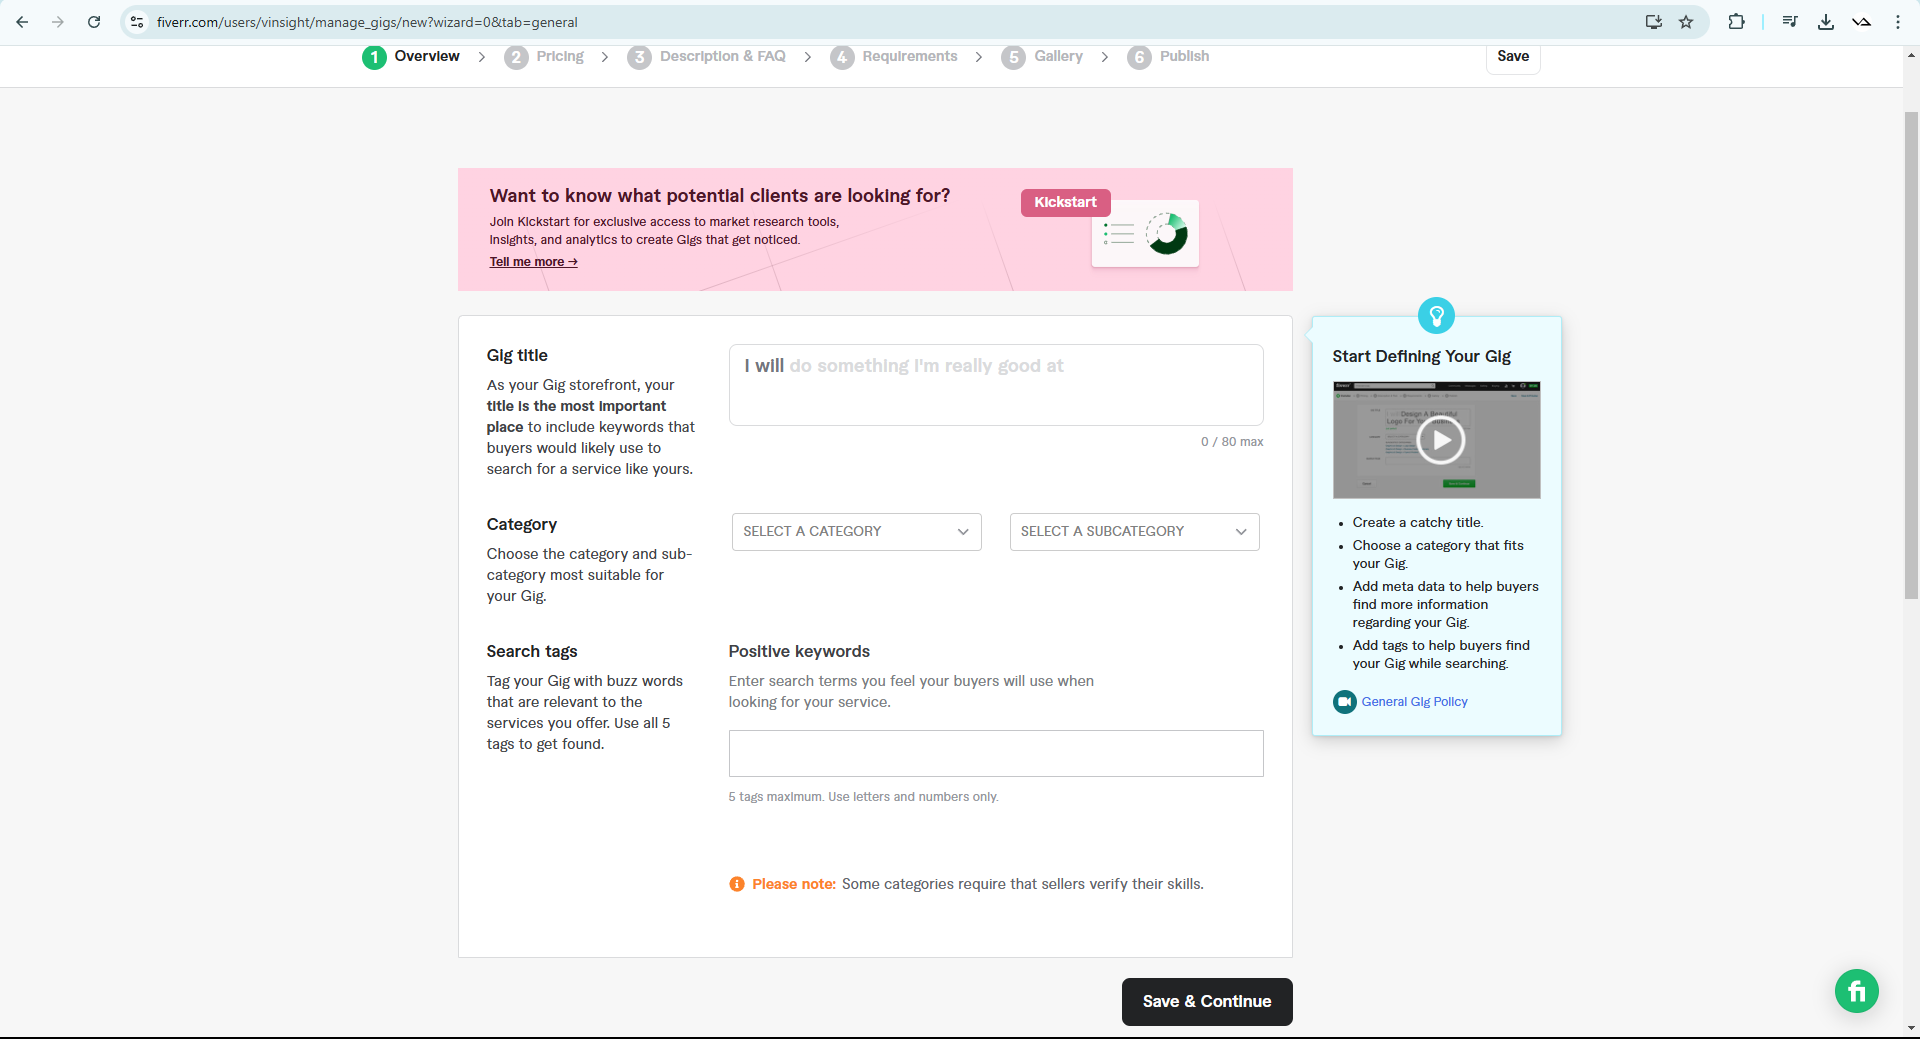Open the Chrome three-dot menu
The width and height of the screenshot is (1920, 1039).
coord(1897,22)
